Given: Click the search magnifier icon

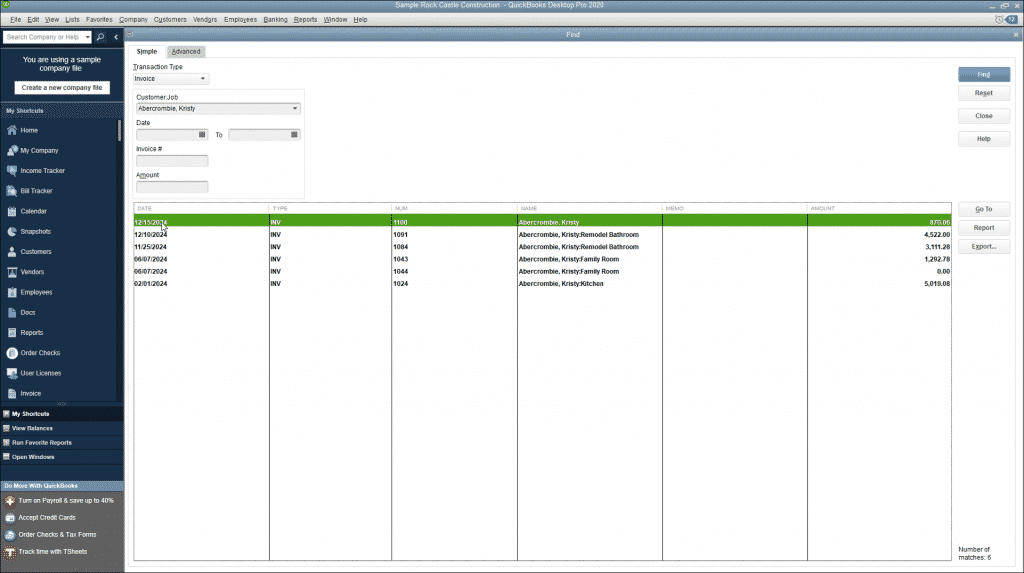Looking at the screenshot, I should [100, 37].
